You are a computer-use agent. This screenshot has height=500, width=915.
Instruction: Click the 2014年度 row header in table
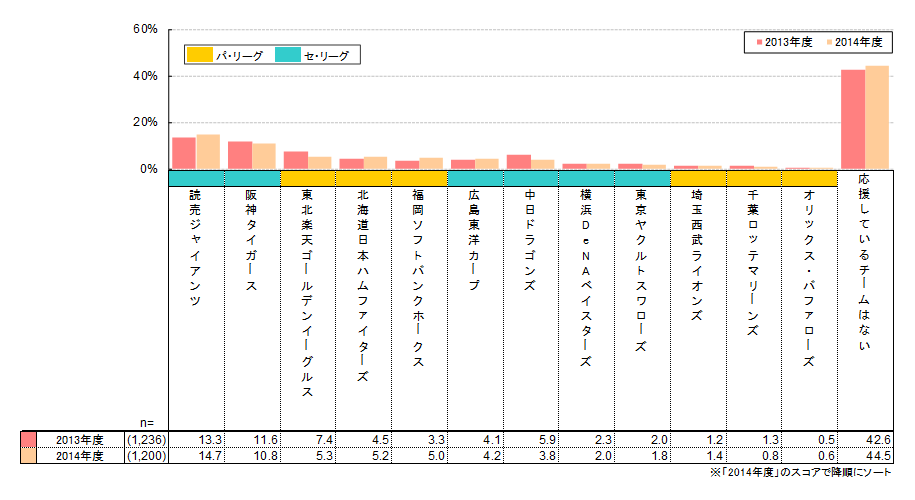80,456
